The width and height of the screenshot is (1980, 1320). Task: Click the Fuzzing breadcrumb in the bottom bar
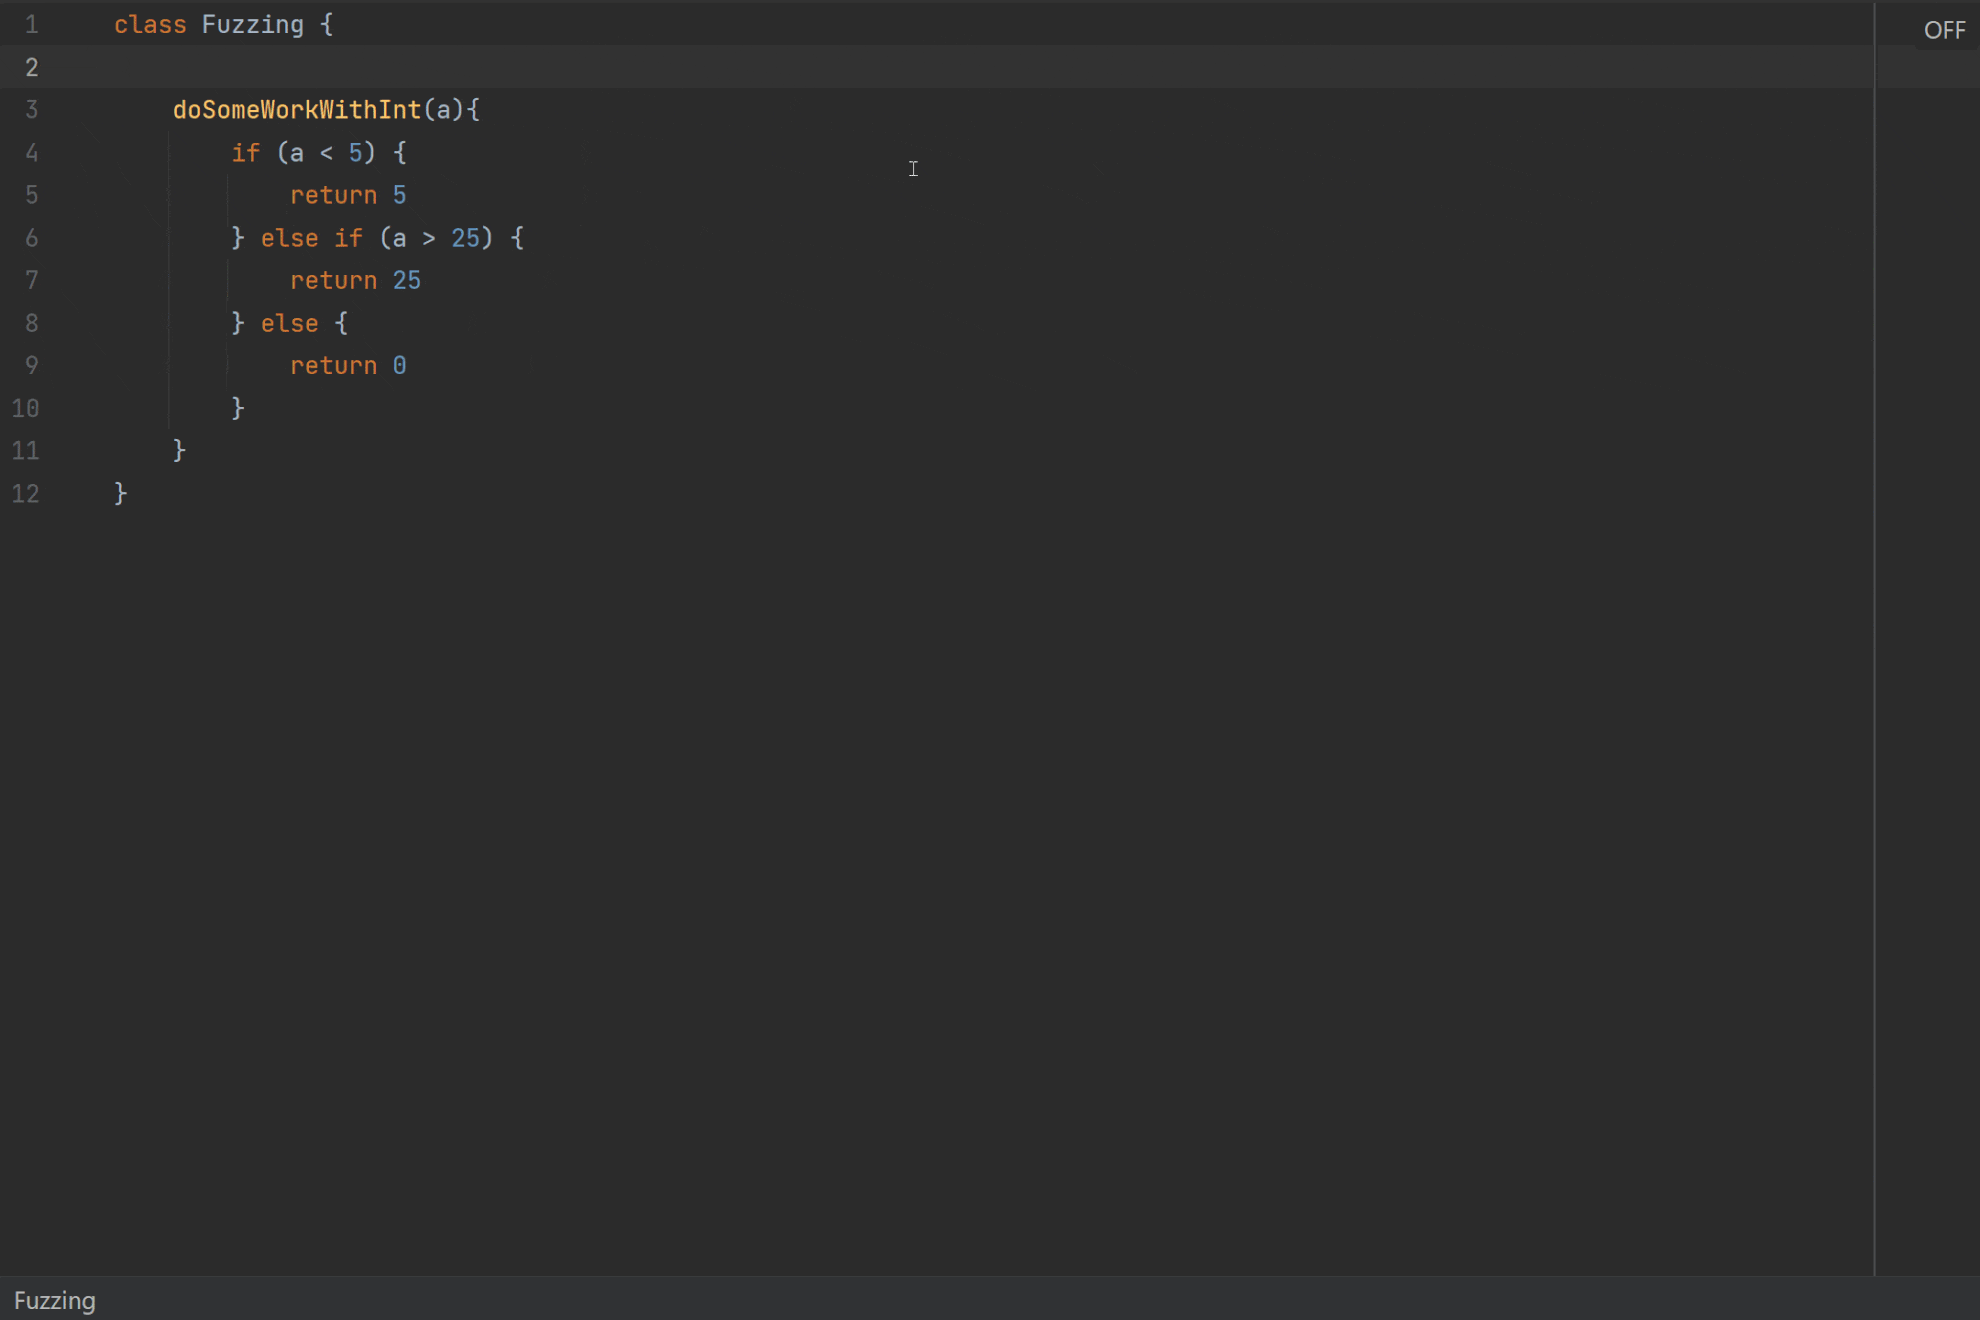(55, 1300)
